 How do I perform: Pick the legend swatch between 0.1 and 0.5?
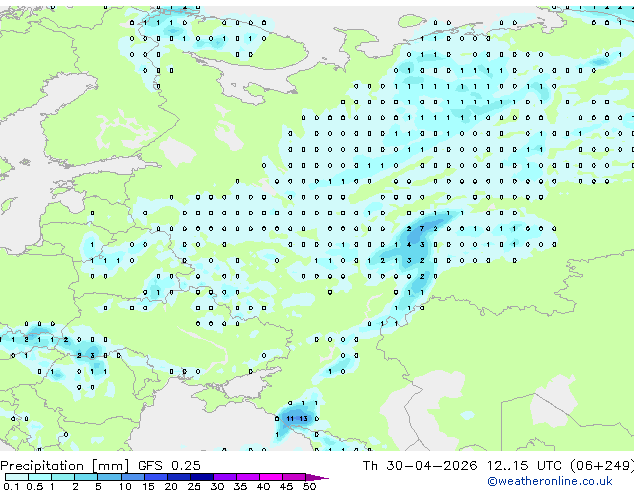coord(17,477)
